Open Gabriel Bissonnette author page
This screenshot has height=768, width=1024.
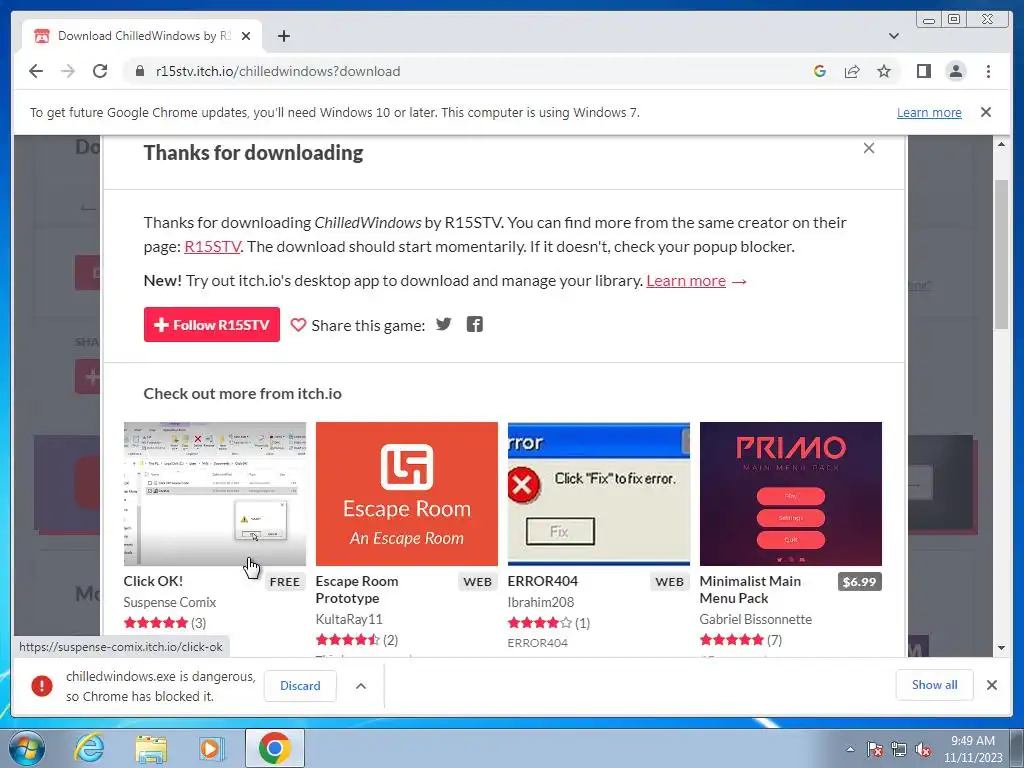(756, 619)
